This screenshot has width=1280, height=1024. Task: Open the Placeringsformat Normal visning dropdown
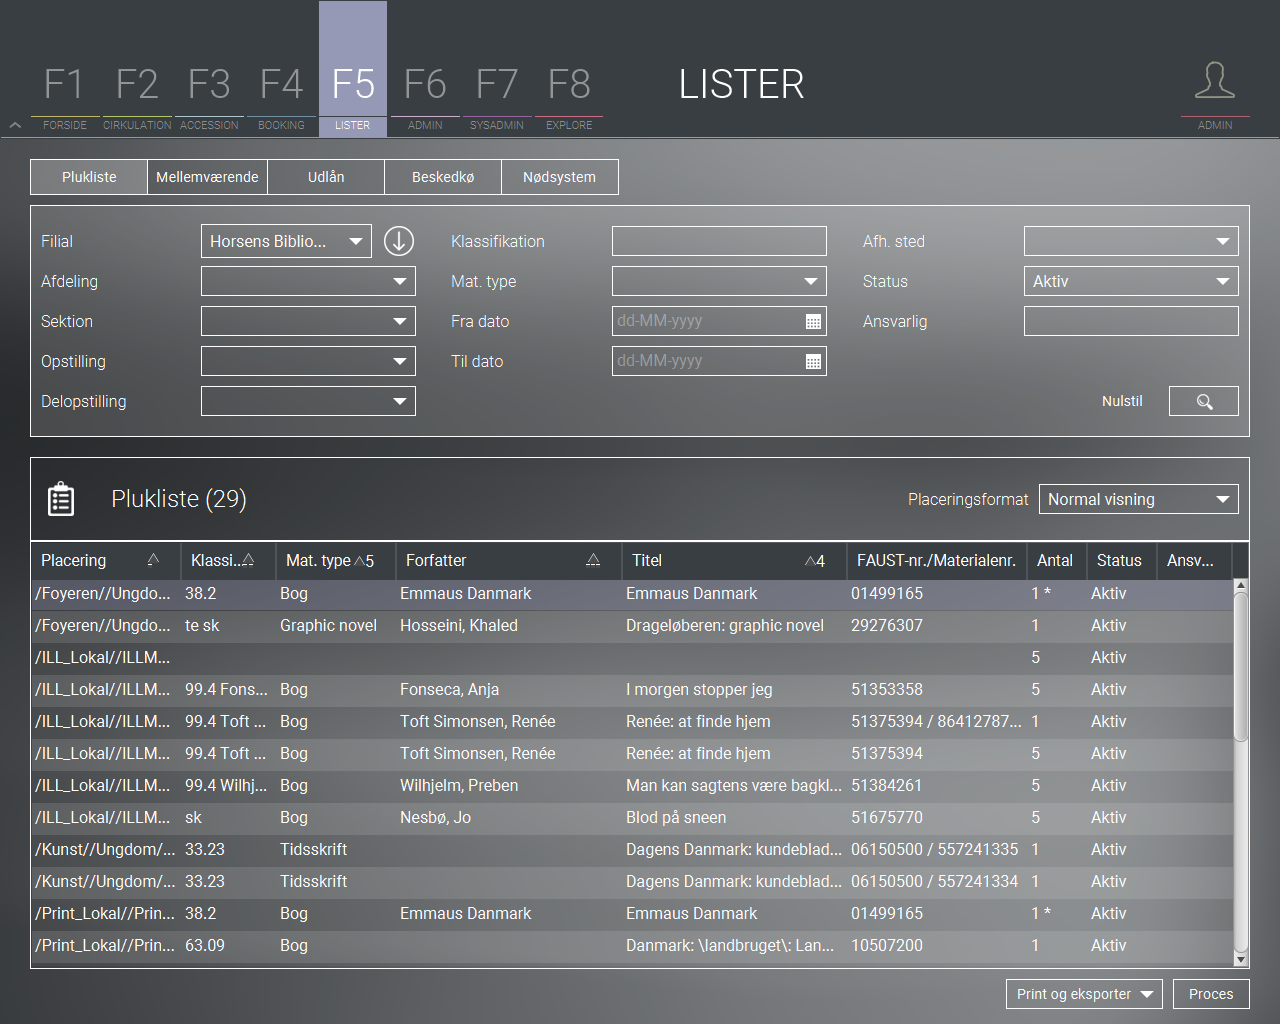[x=1139, y=499]
